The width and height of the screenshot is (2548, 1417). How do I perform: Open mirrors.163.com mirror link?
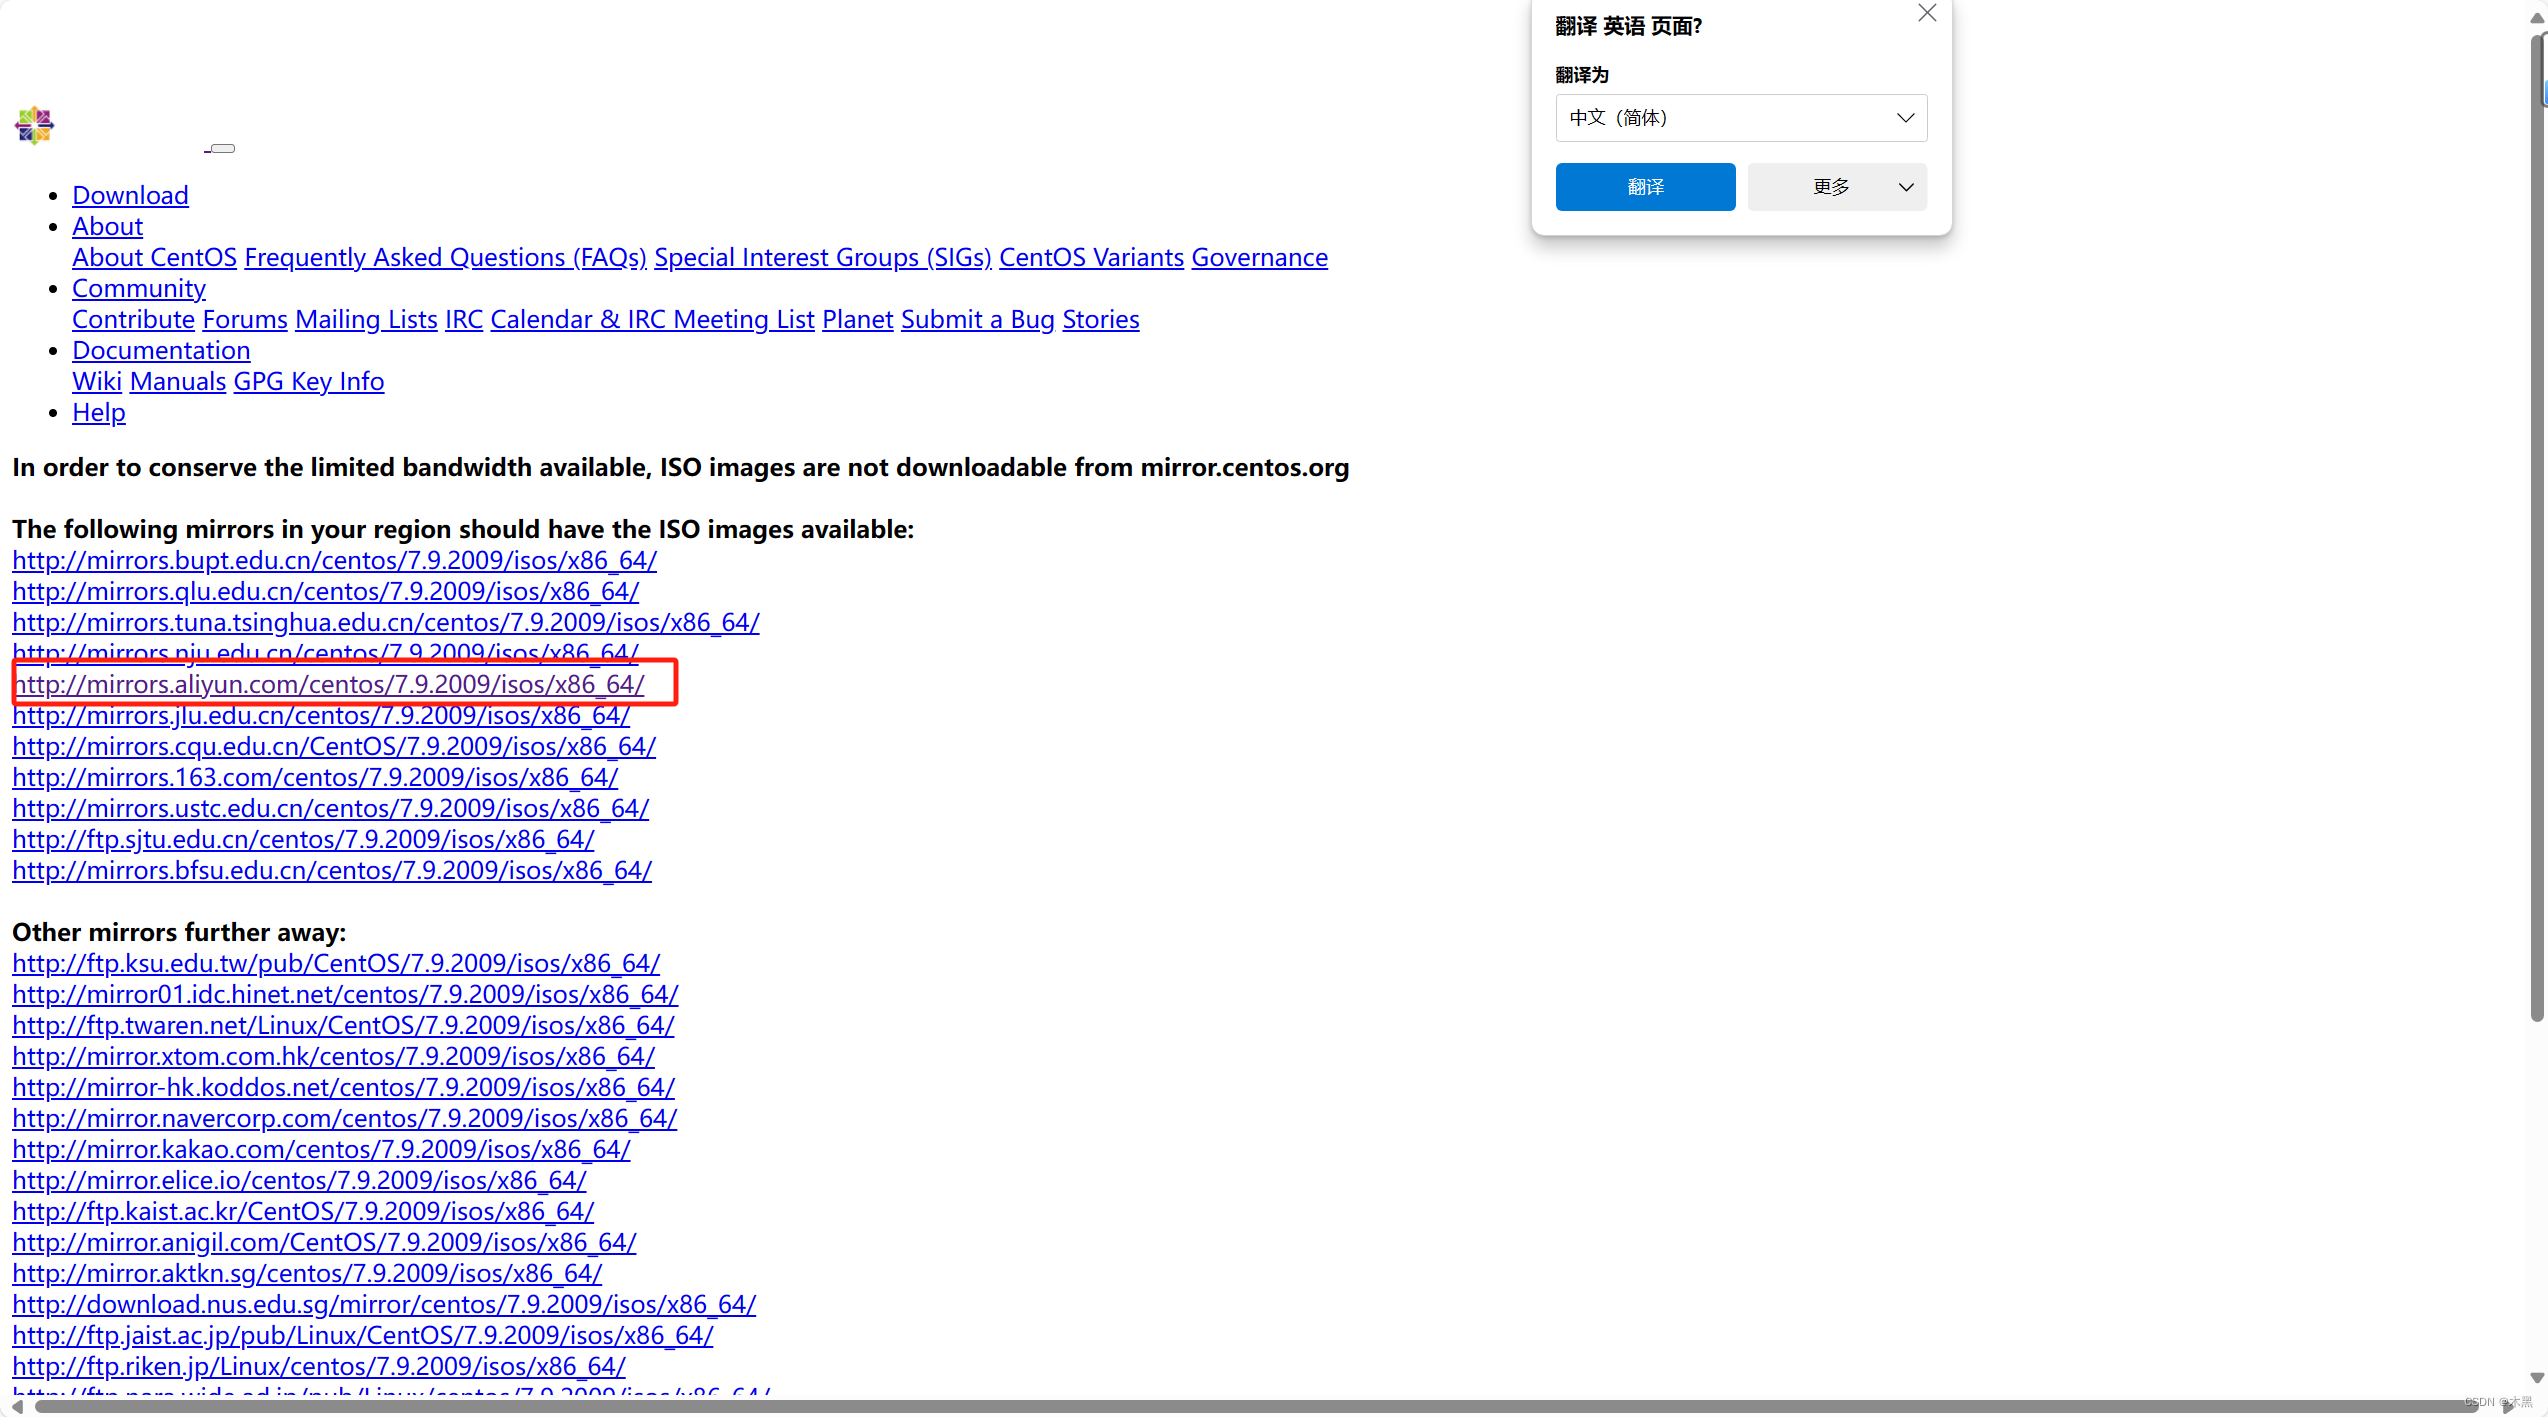(315, 777)
